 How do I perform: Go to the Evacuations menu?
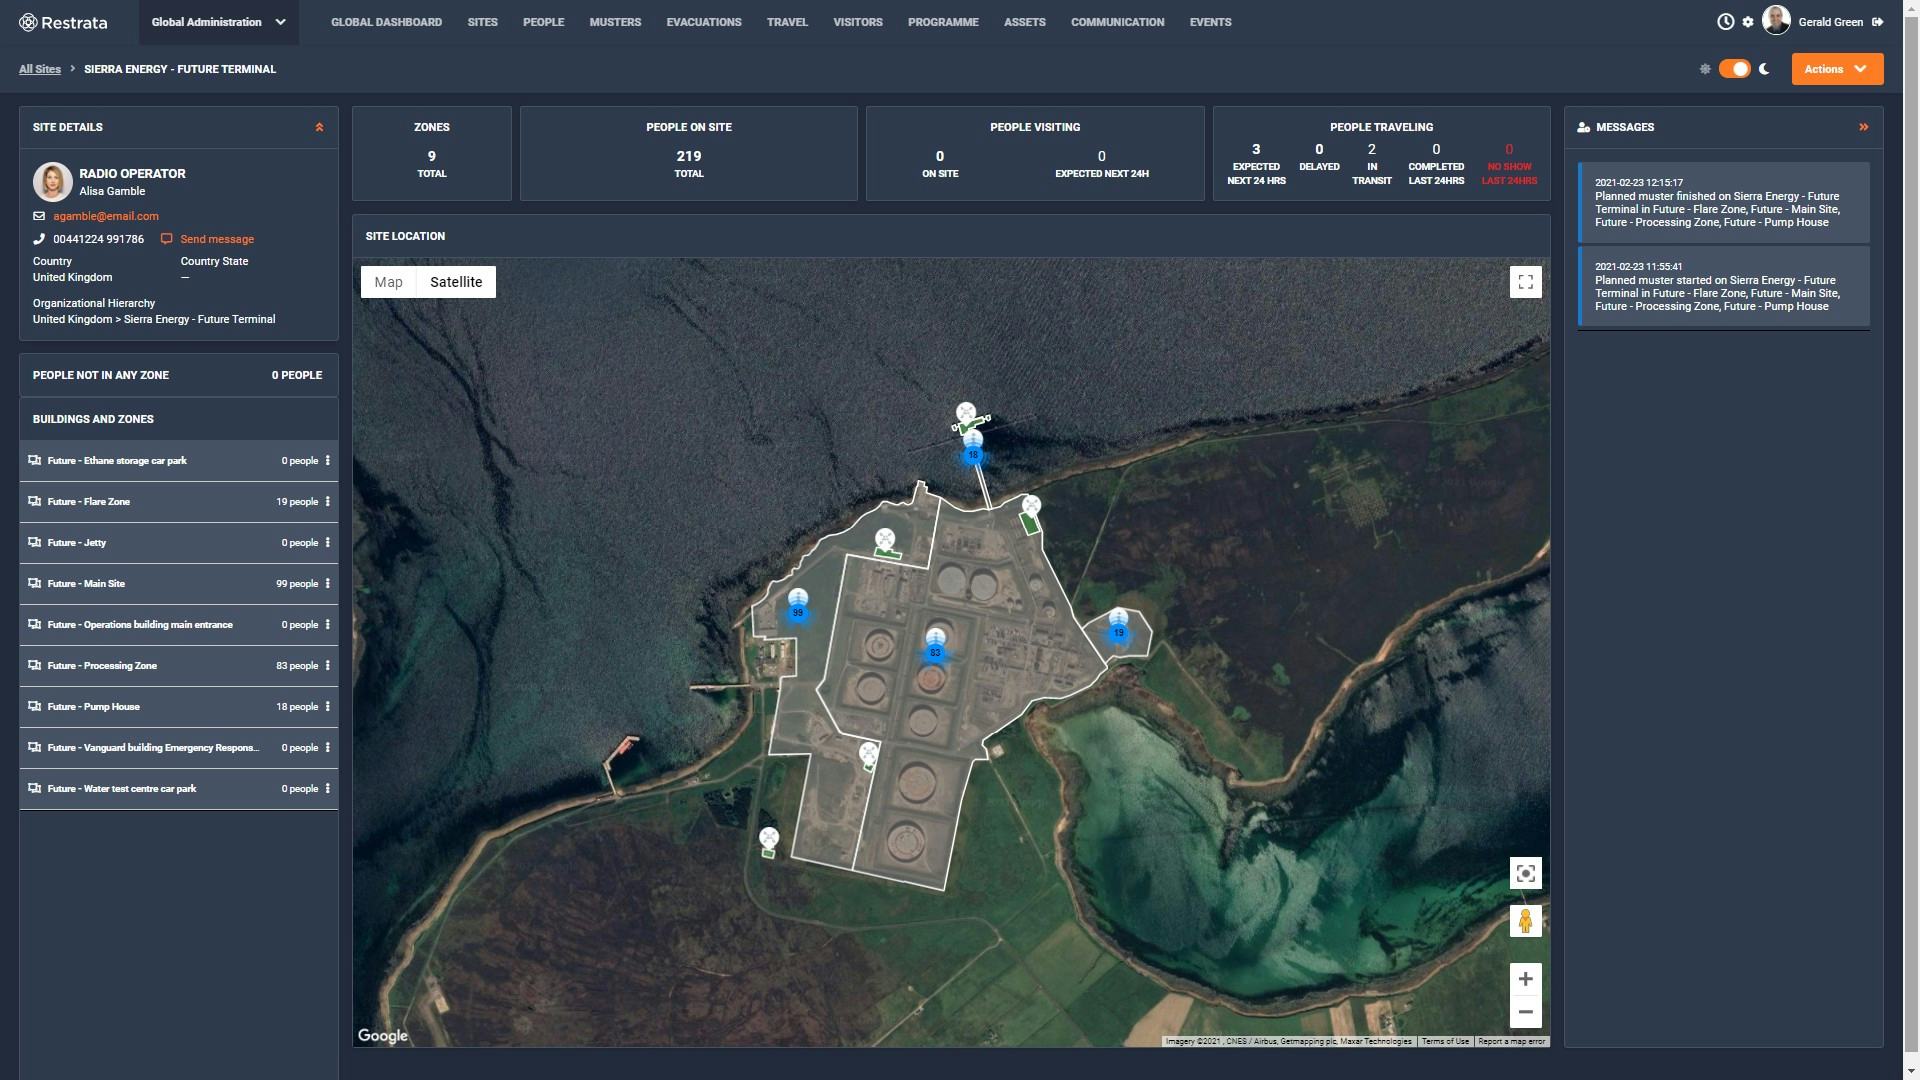click(703, 22)
